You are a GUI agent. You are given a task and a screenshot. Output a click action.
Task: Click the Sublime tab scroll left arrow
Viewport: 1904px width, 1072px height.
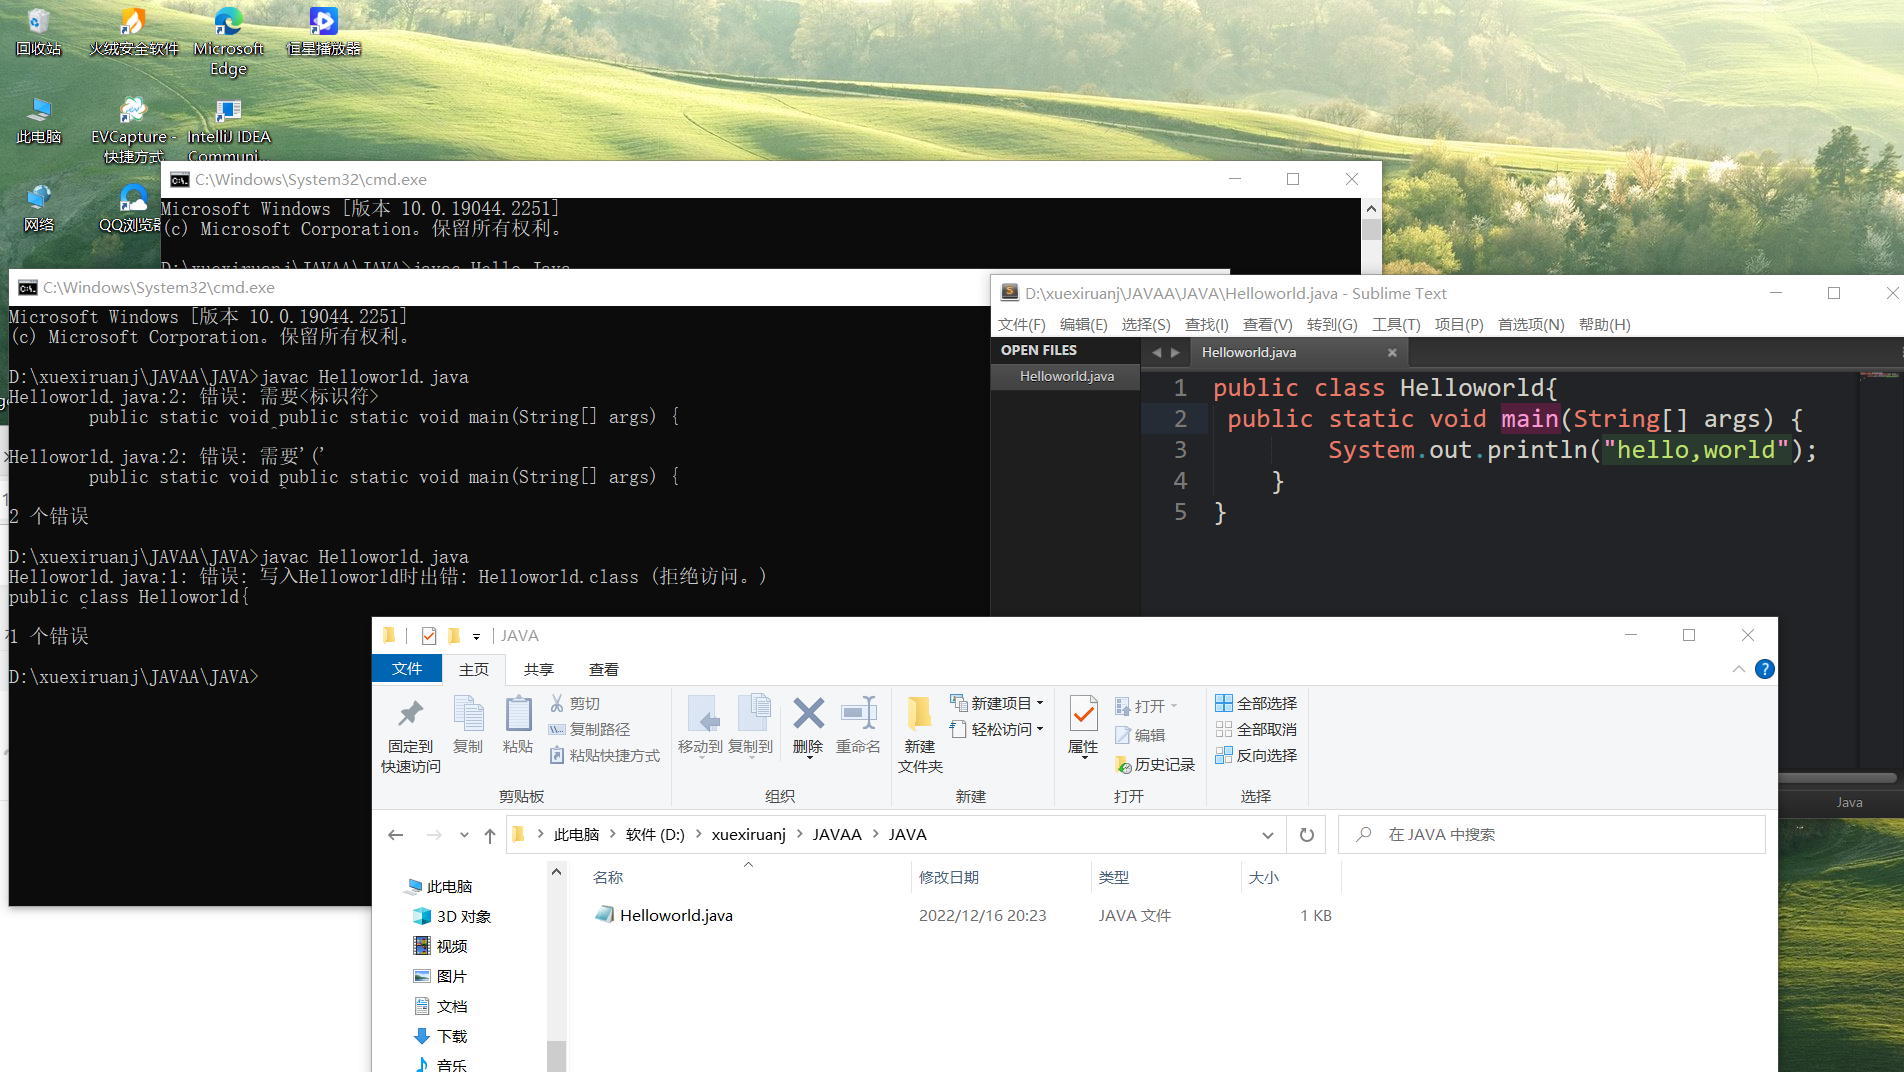pos(1157,352)
